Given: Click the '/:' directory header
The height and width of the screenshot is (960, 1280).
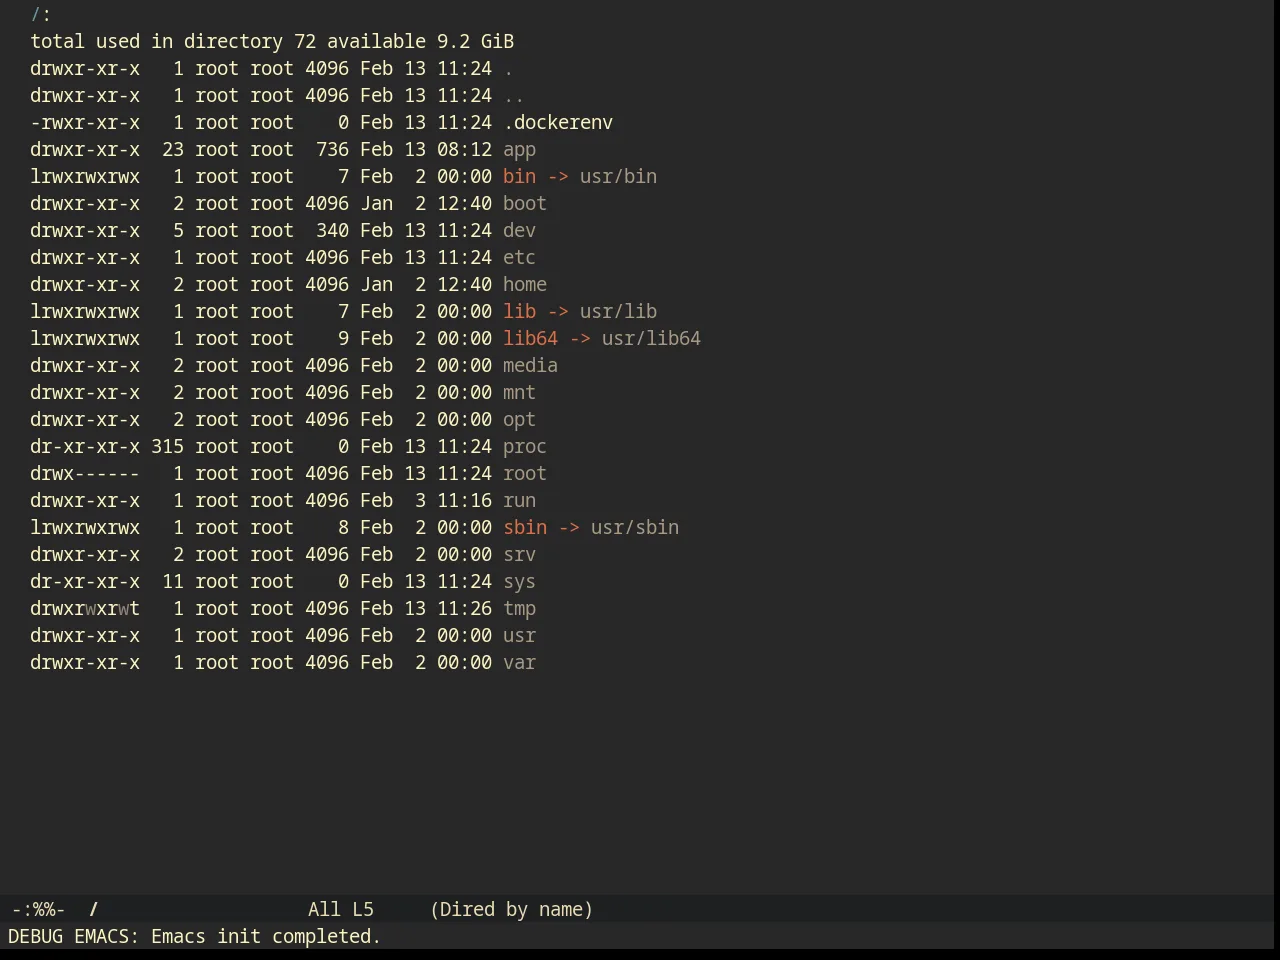Looking at the screenshot, I should [41, 15].
